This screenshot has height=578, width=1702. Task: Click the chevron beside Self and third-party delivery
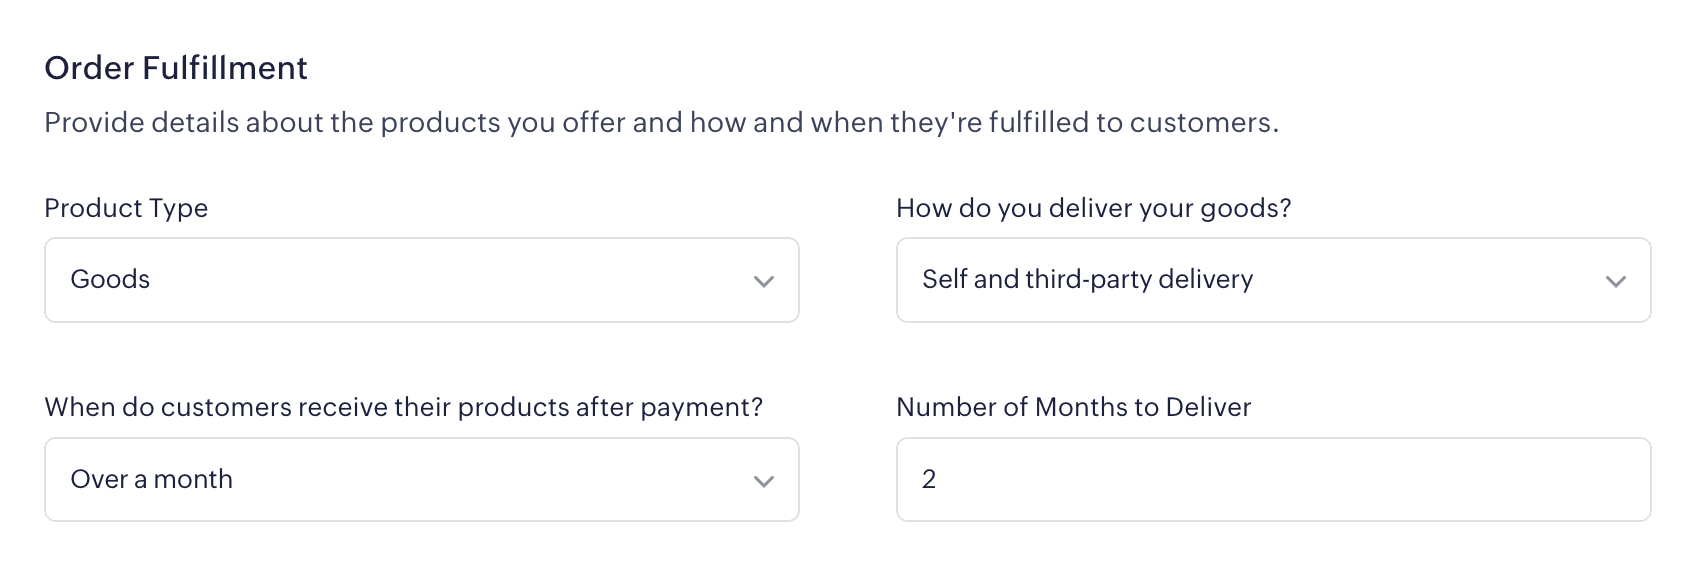tap(1615, 281)
